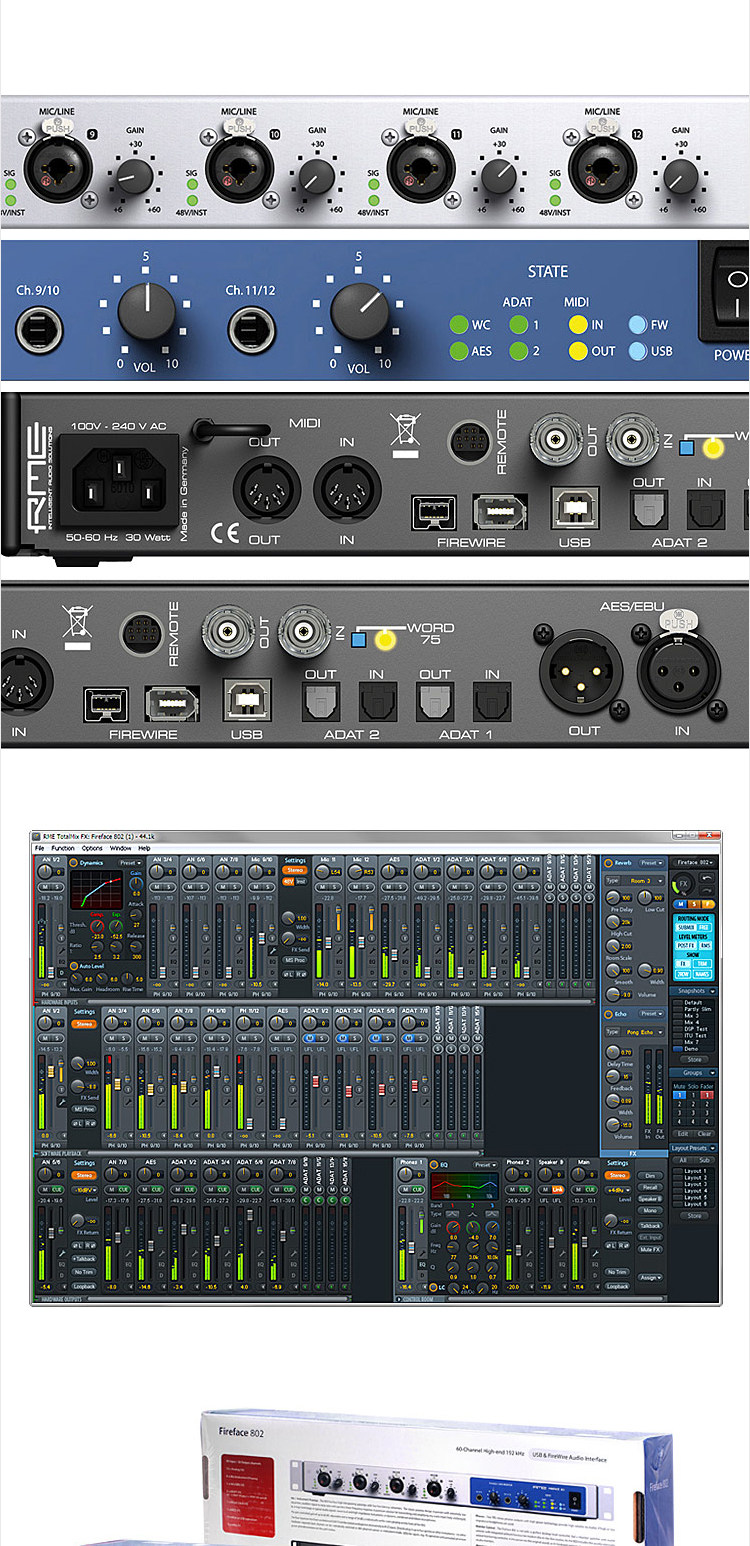Toggle Inst button in Mic 9/10 settings
This screenshot has width=750, height=1546.
pyautogui.click(x=300, y=881)
